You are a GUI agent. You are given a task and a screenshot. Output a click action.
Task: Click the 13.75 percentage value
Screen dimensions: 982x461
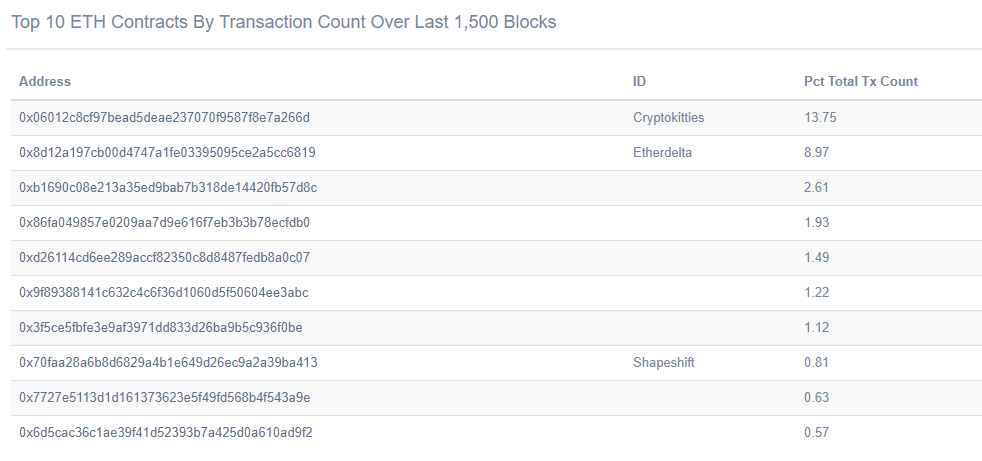(x=820, y=118)
